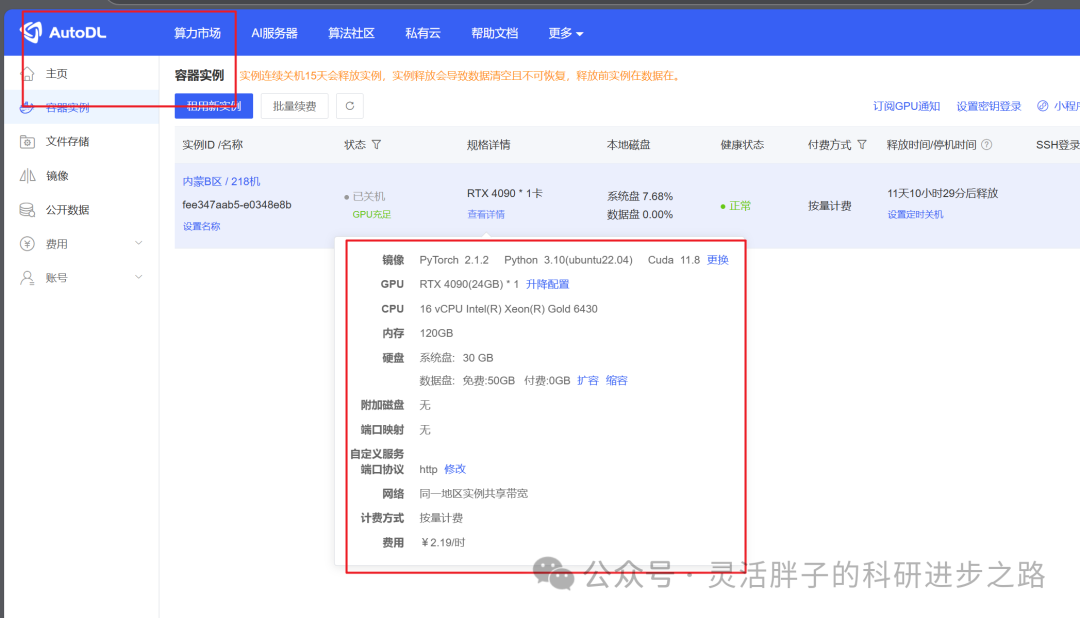
Task: Click 缩容 for the data disk
Action: coord(616,380)
